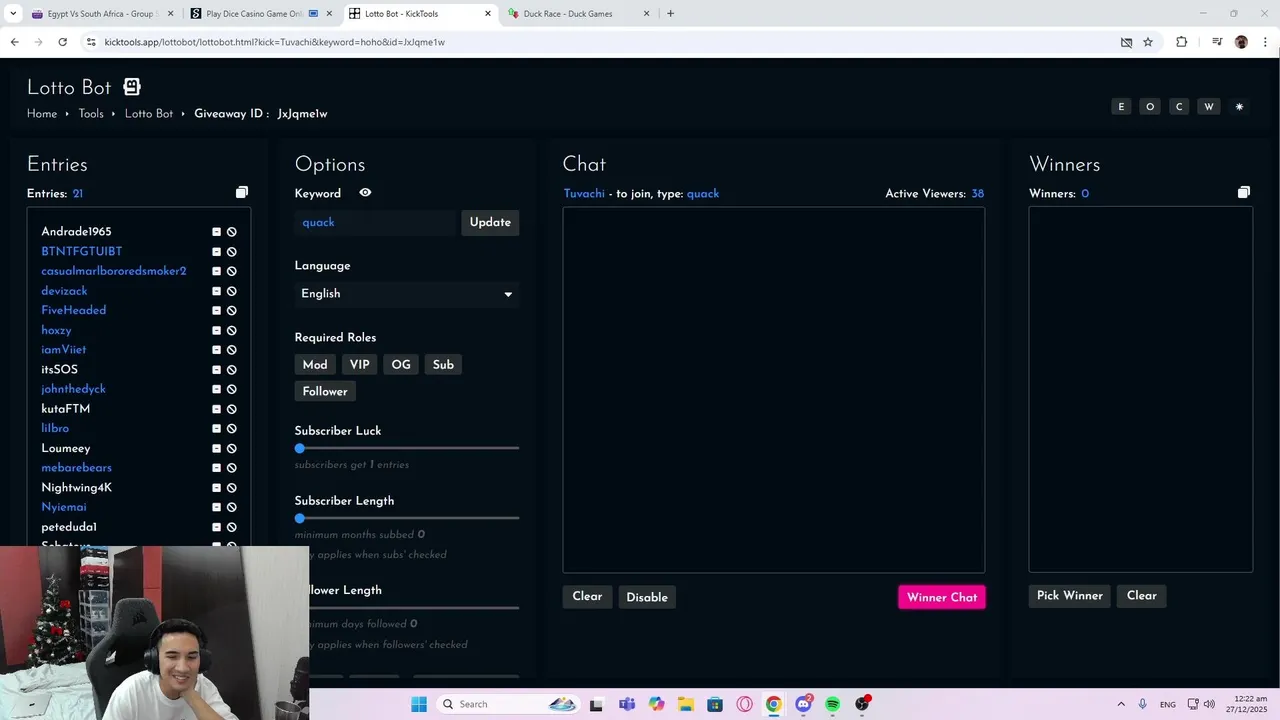This screenshot has height=720, width=1280.
Task: Click the Pick Winner button
Action: [x=1069, y=596]
